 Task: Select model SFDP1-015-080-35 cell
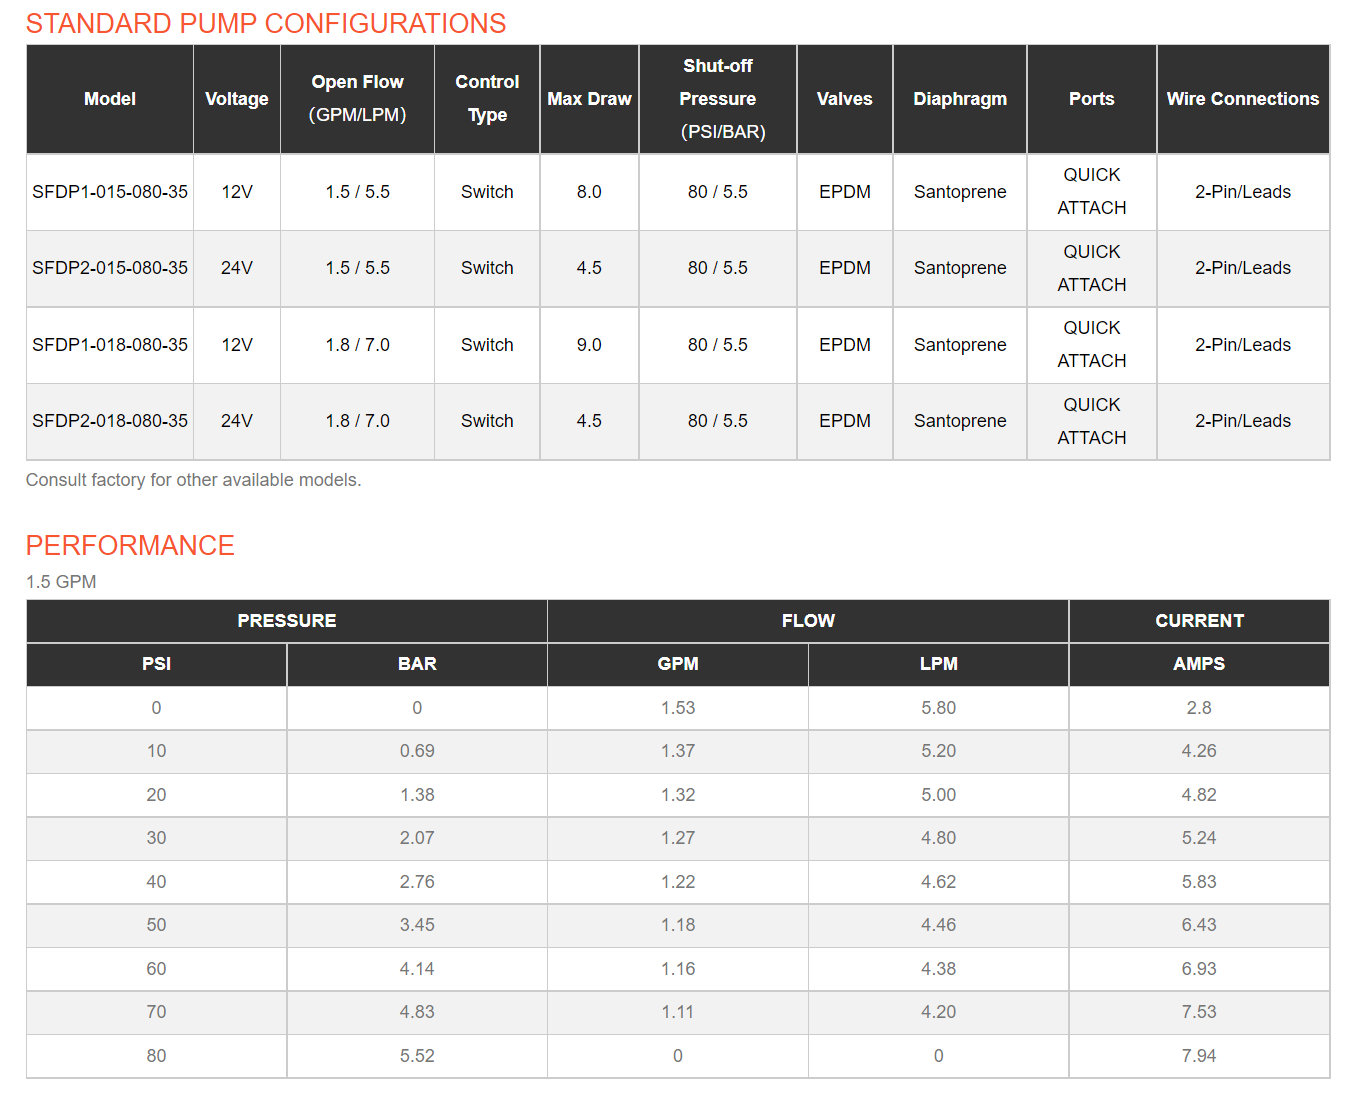110,192
